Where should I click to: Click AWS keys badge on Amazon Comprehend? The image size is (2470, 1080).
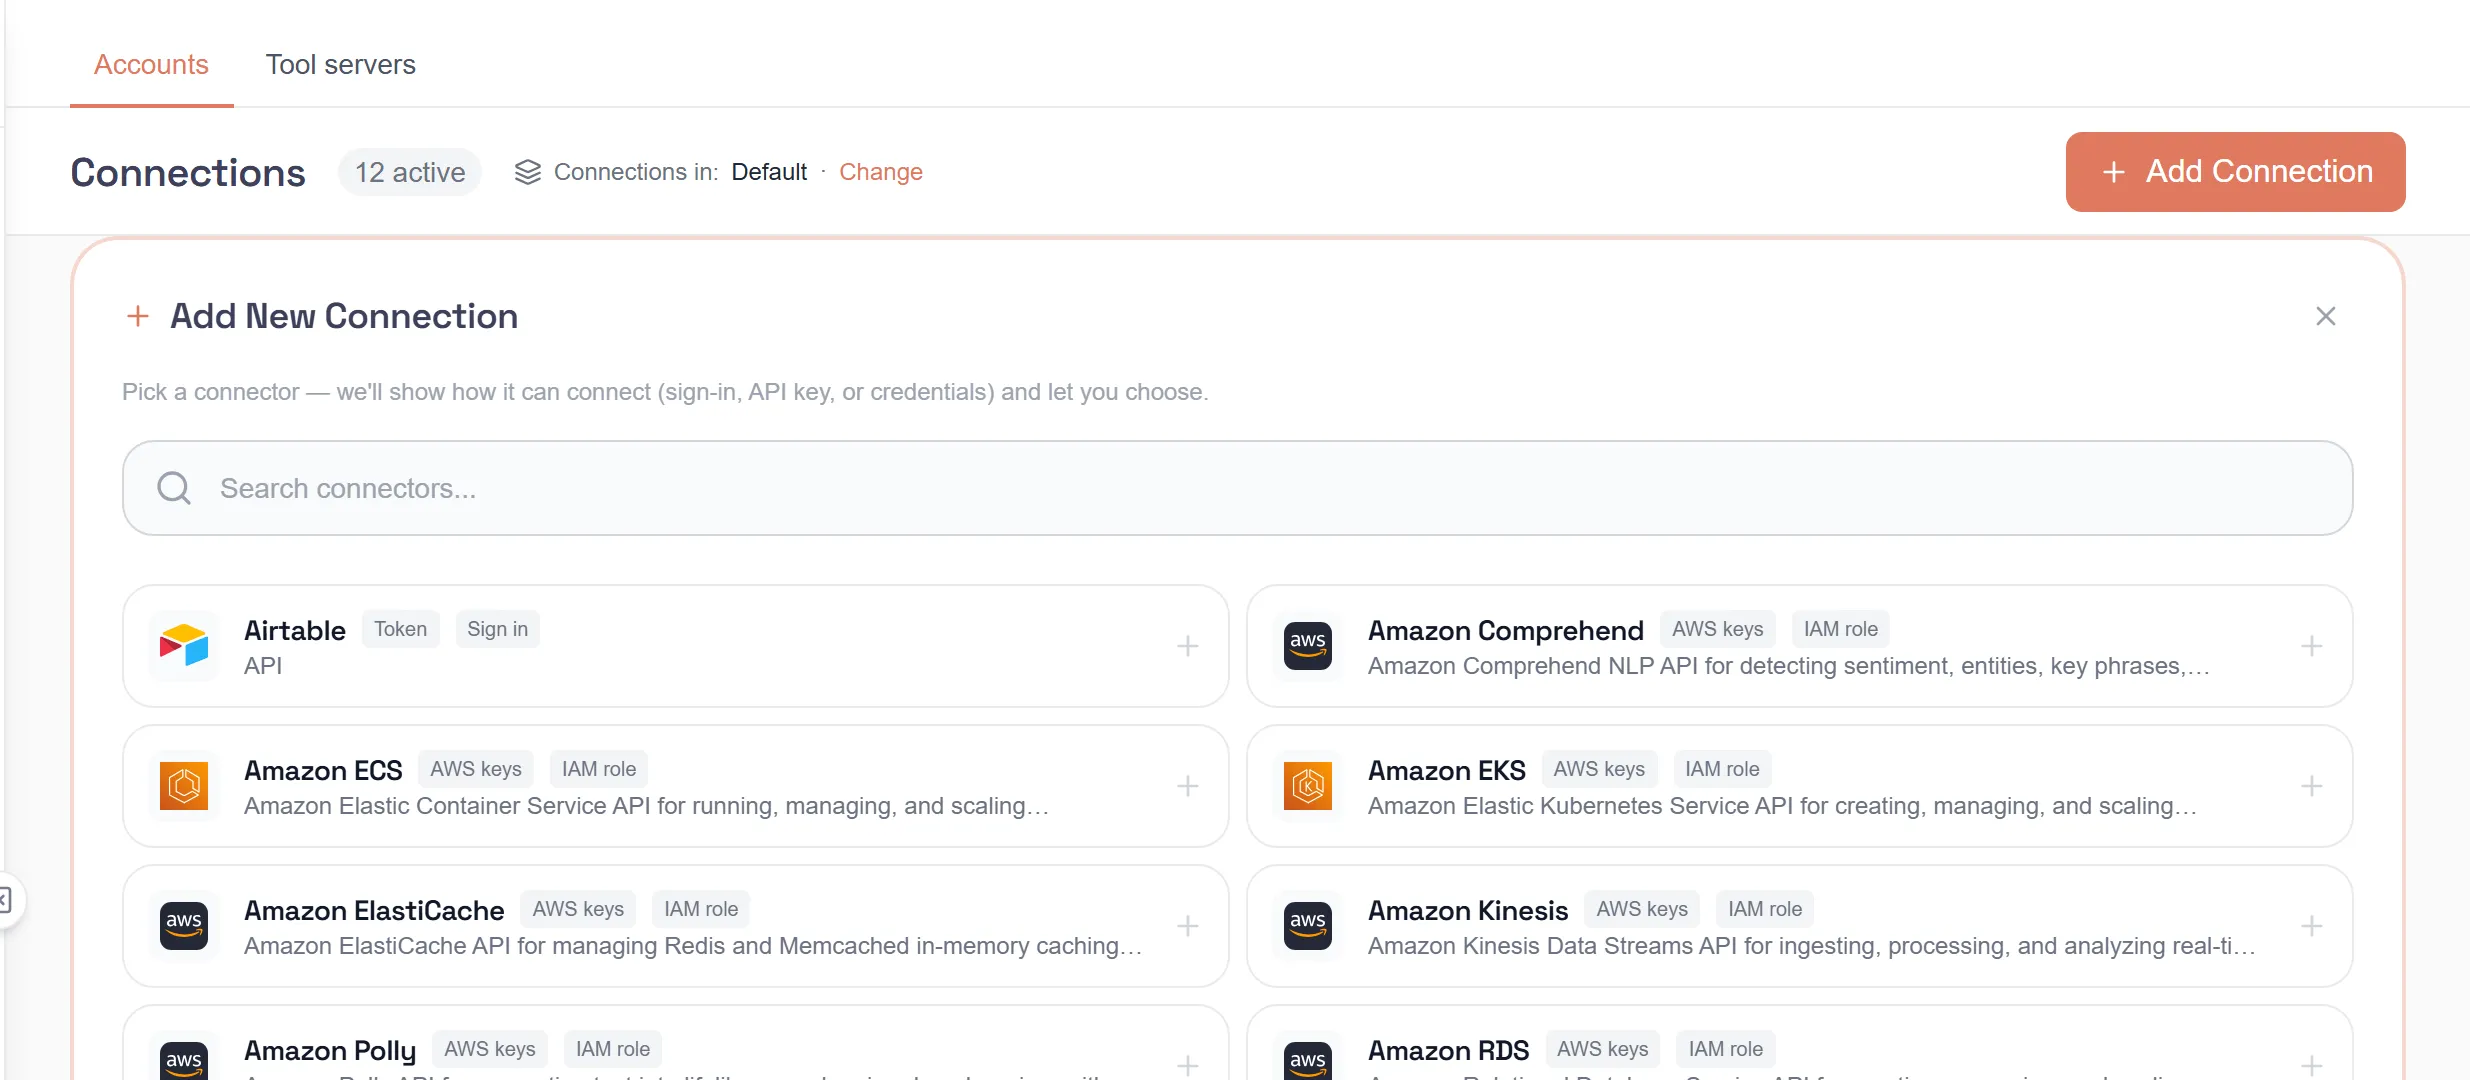[1717, 629]
